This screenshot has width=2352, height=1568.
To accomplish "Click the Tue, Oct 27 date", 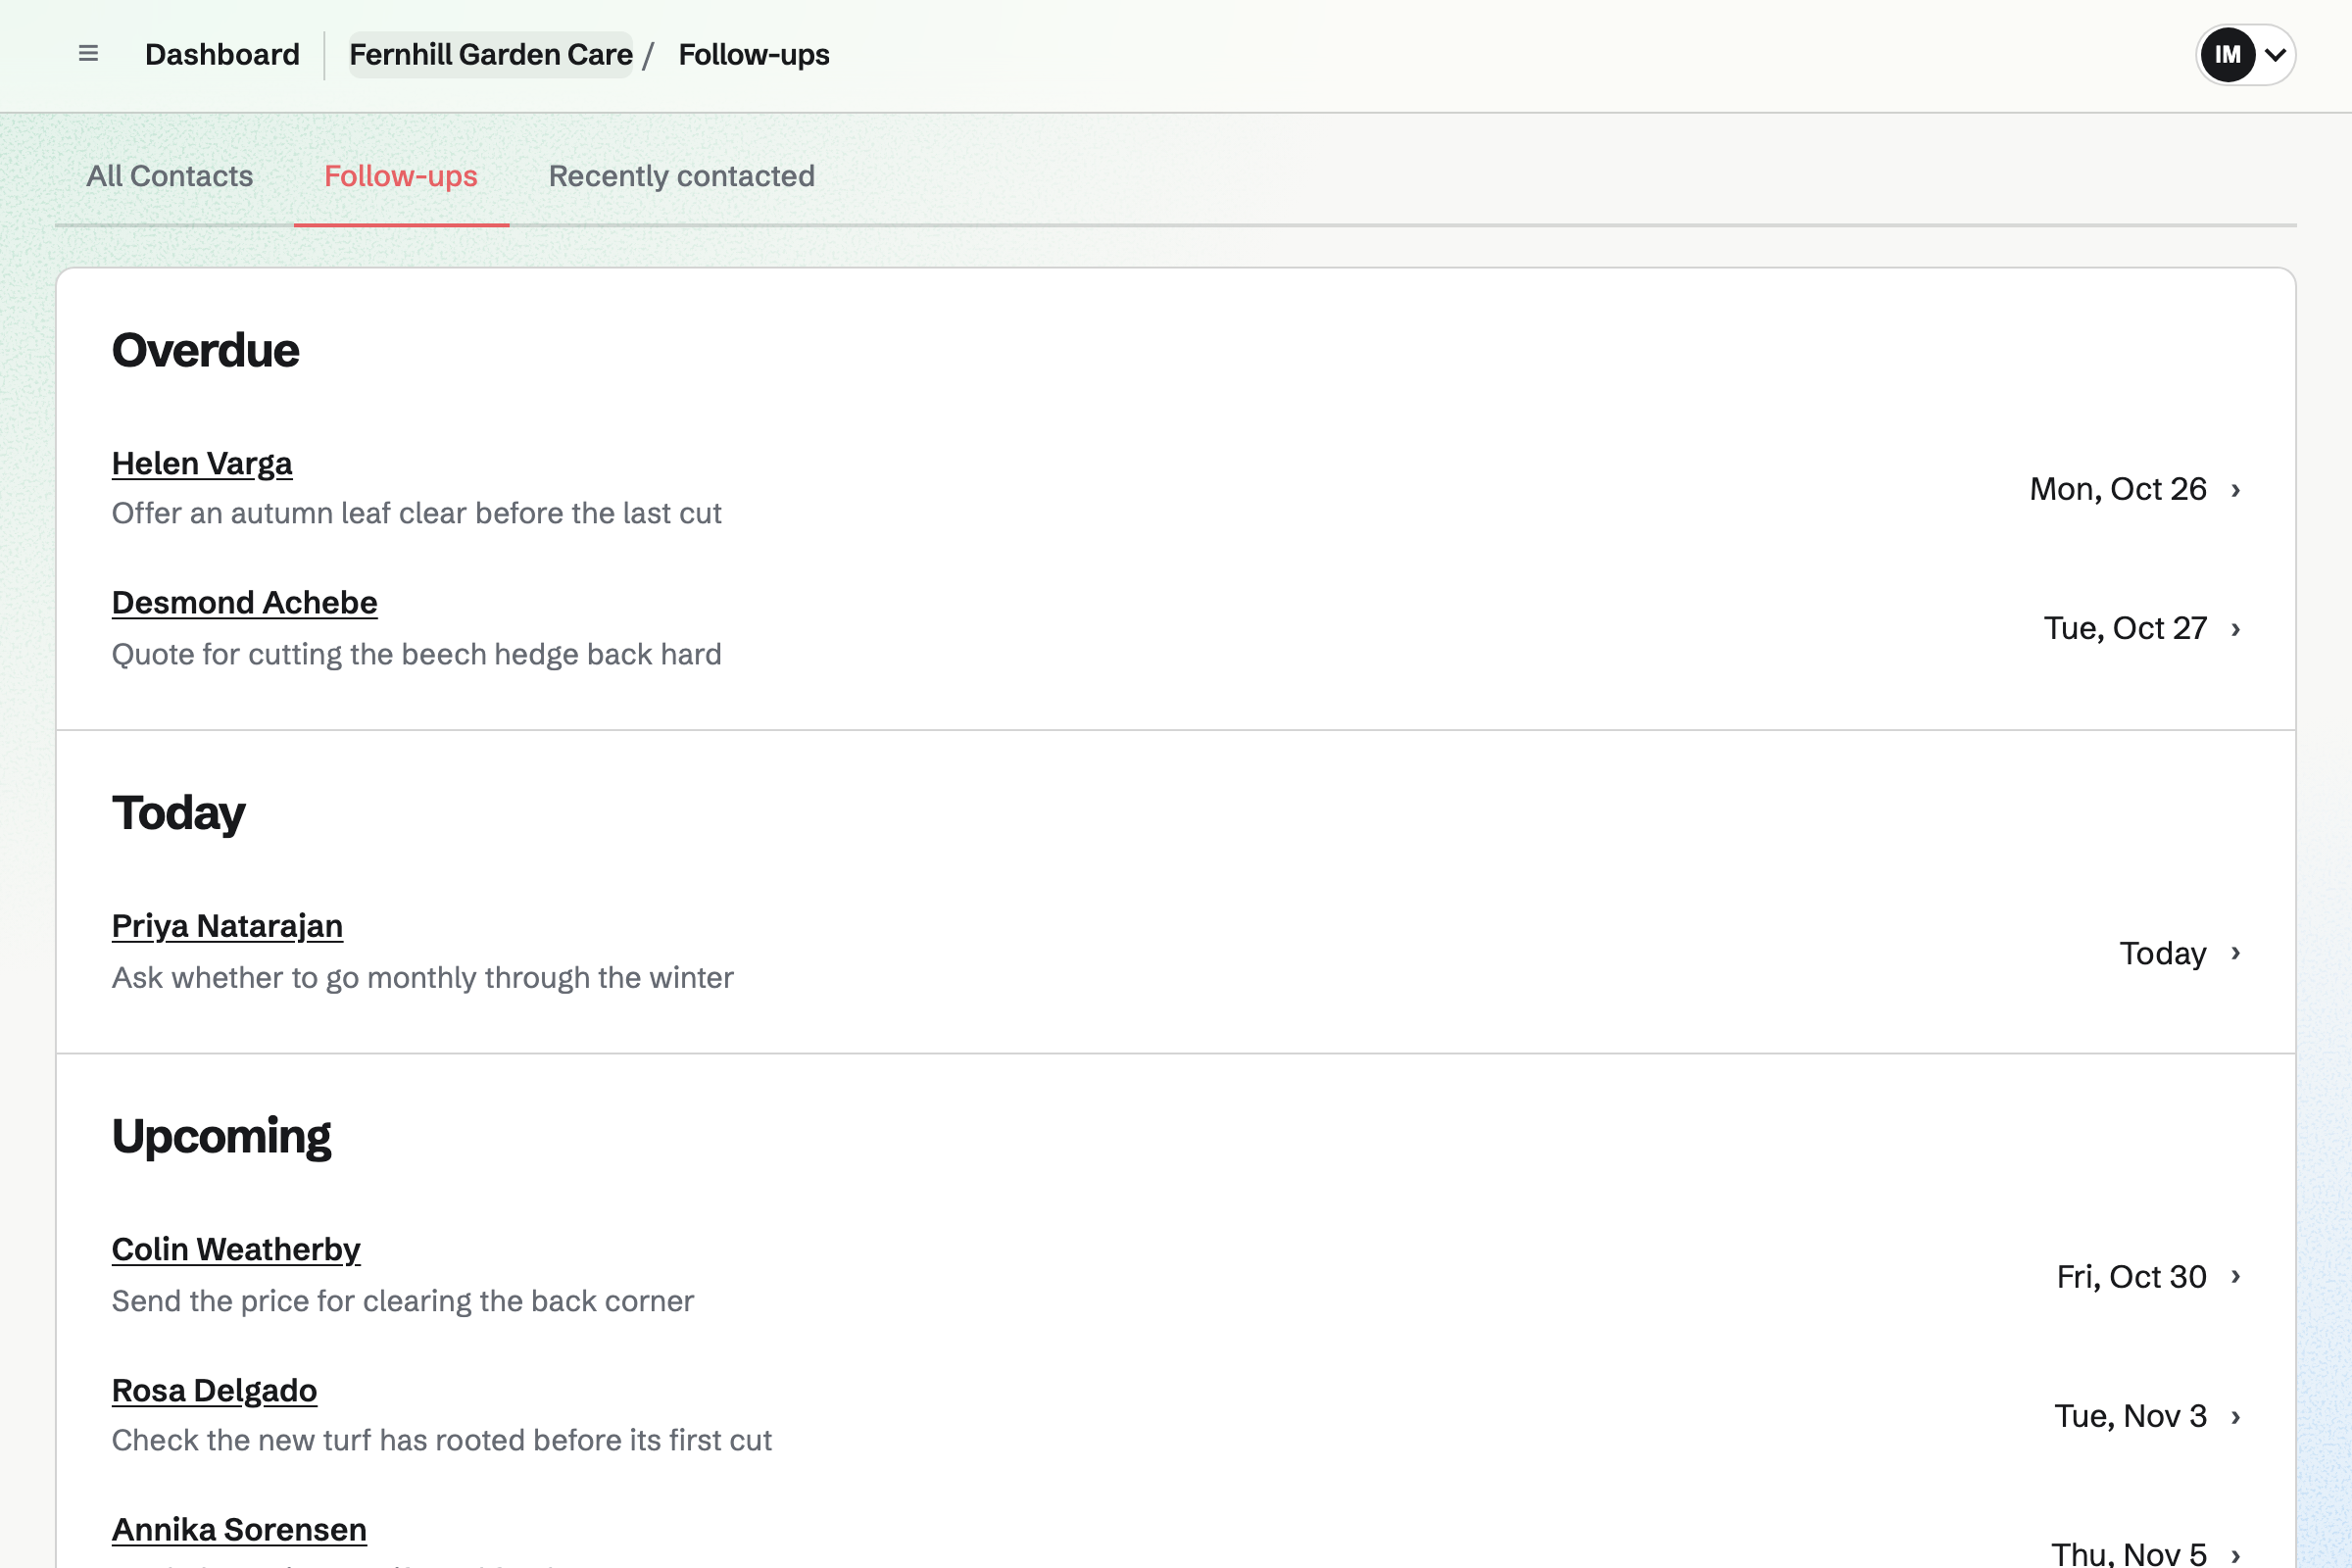I will click(2125, 628).
